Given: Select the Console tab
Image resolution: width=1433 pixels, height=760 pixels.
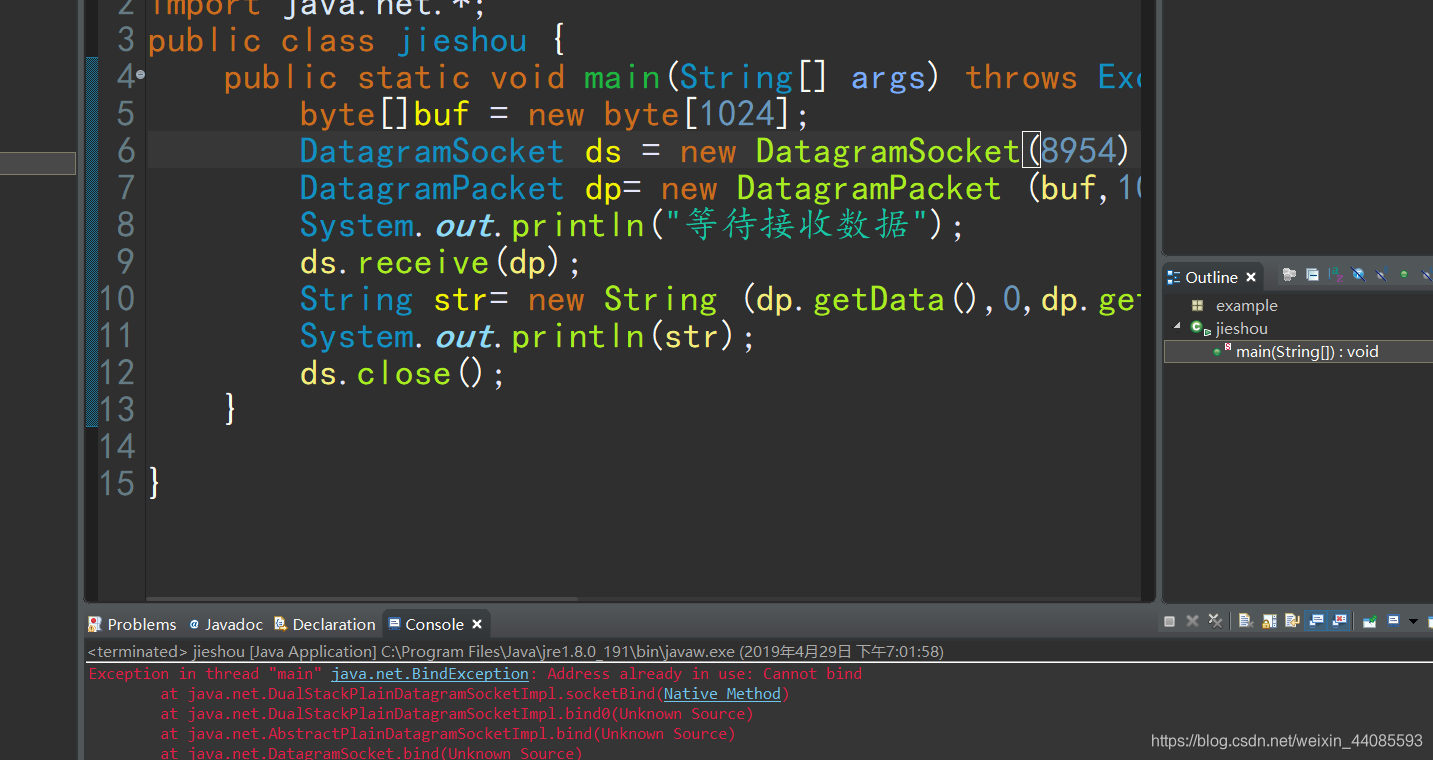Looking at the screenshot, I should pyautogui.click(x=434, y=624).
